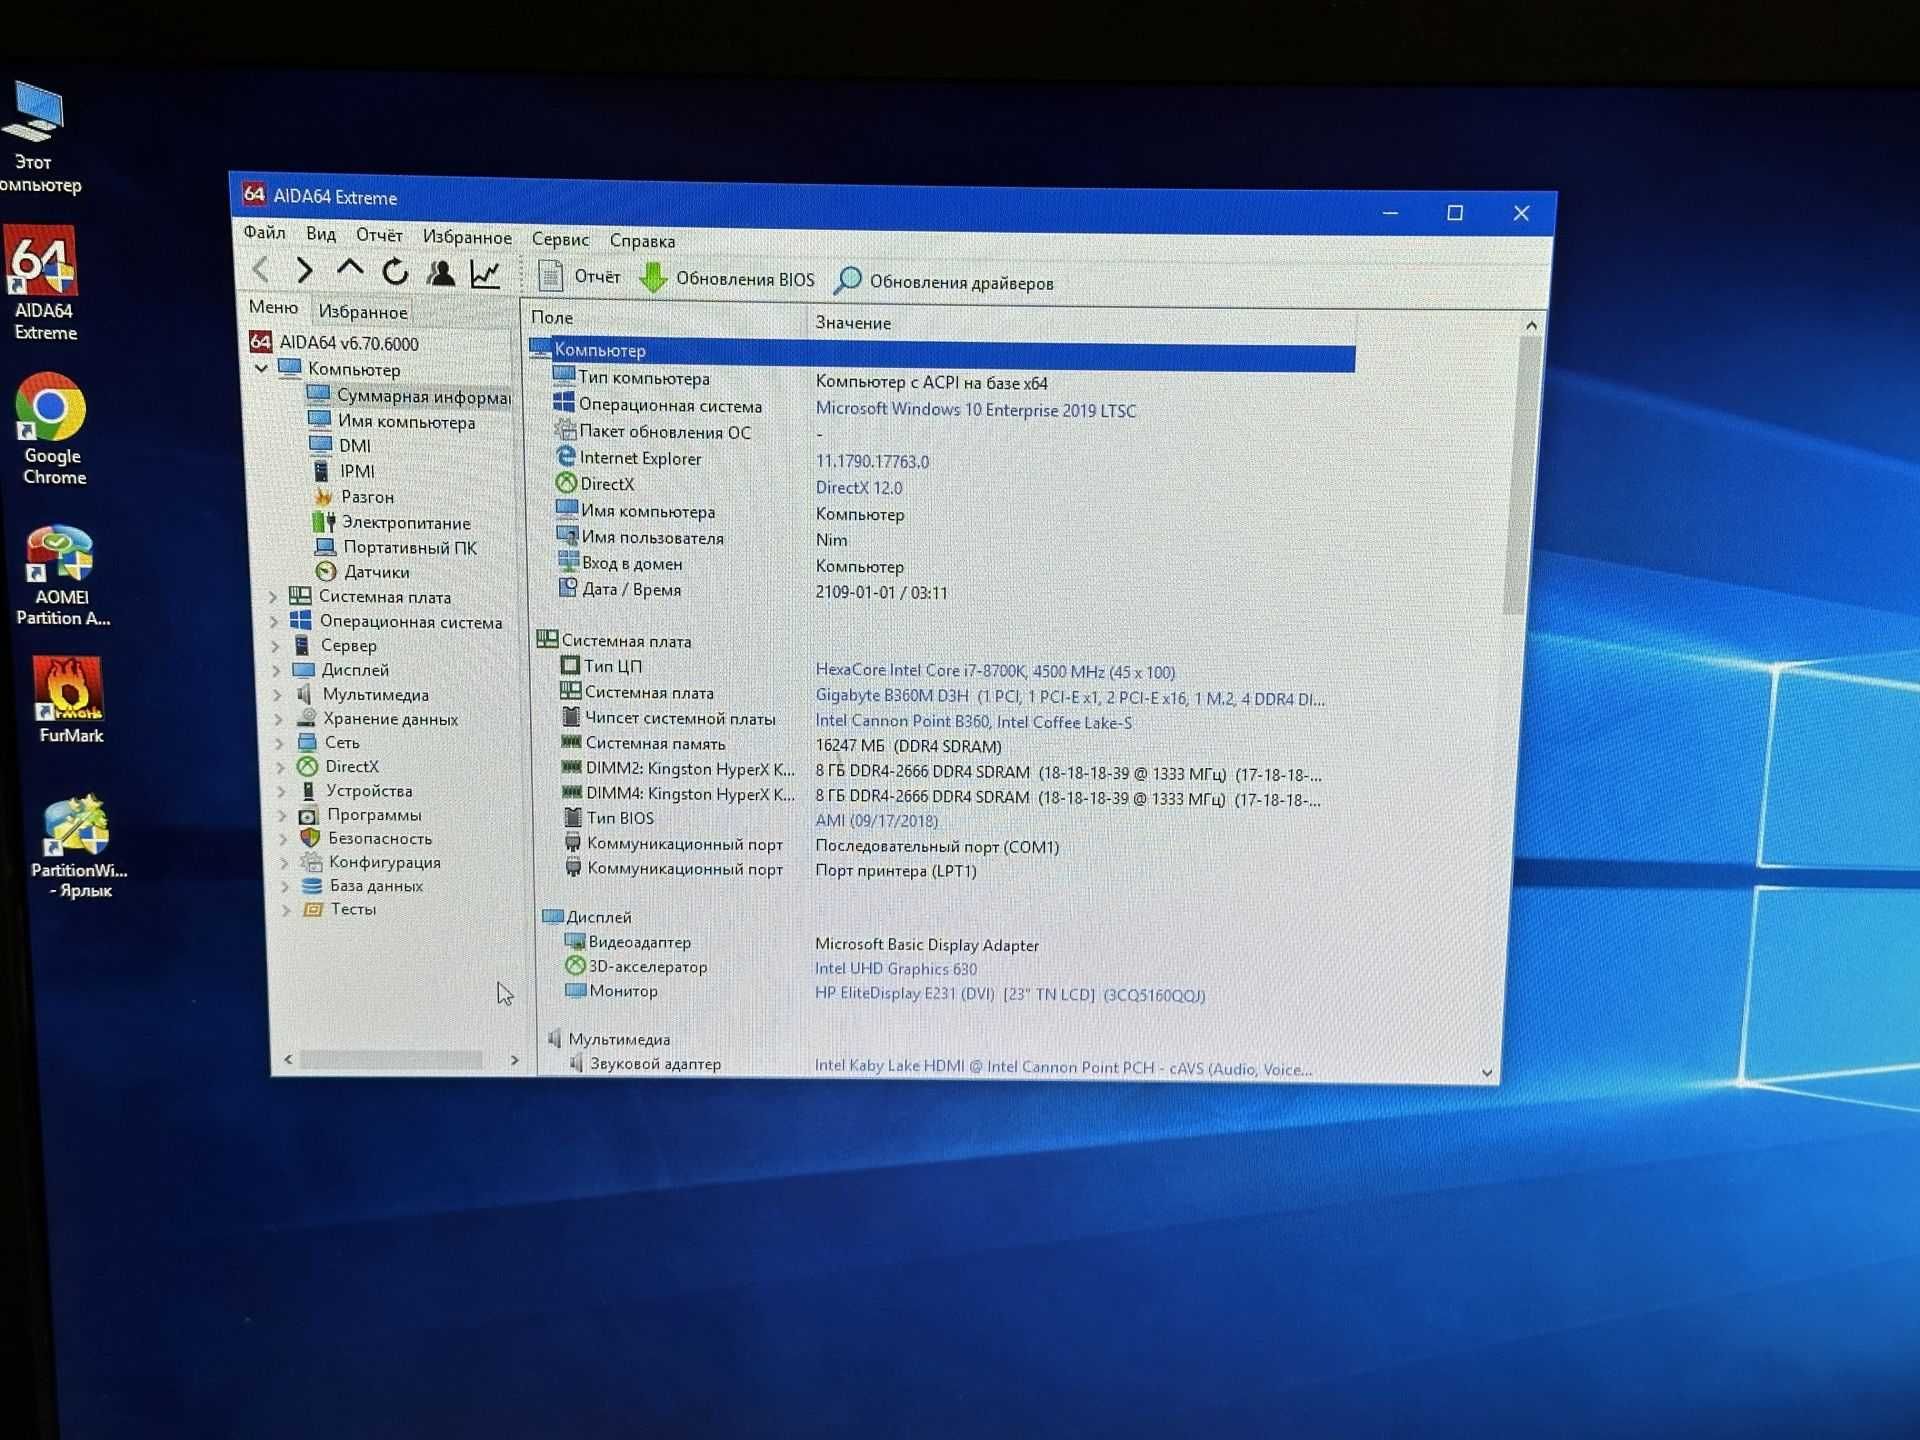Viewport: 1920px width, 1440px height.
Task: Select Google Chrome desktop shortcut
Action: [52, 430]
